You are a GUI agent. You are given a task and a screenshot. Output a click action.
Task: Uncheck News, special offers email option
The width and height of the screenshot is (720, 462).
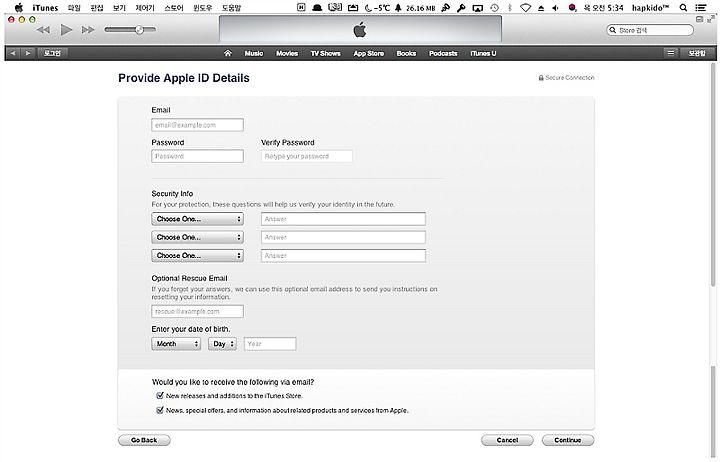click(160, 410)
